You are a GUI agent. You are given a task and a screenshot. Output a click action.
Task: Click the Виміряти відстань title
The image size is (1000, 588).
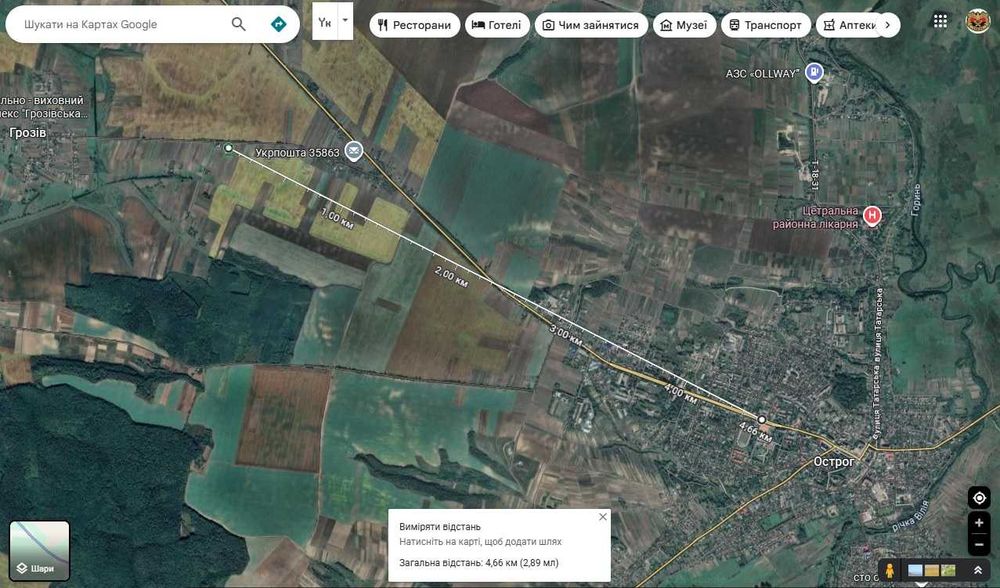440,527
